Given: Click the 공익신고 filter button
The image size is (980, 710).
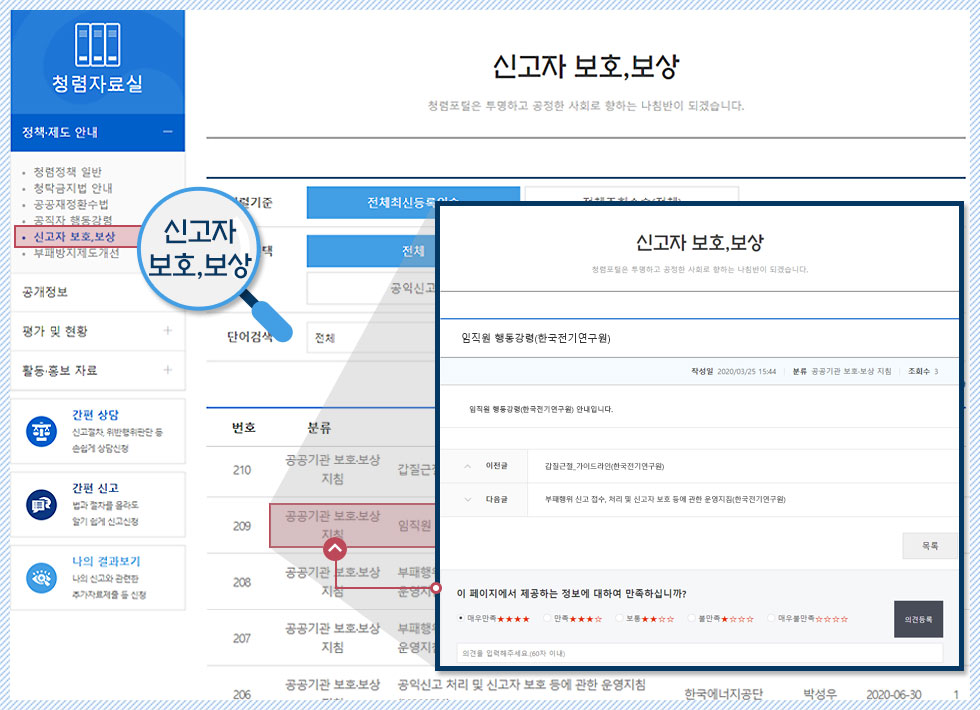Looking at the screenshot, I should tap(371, 288).
